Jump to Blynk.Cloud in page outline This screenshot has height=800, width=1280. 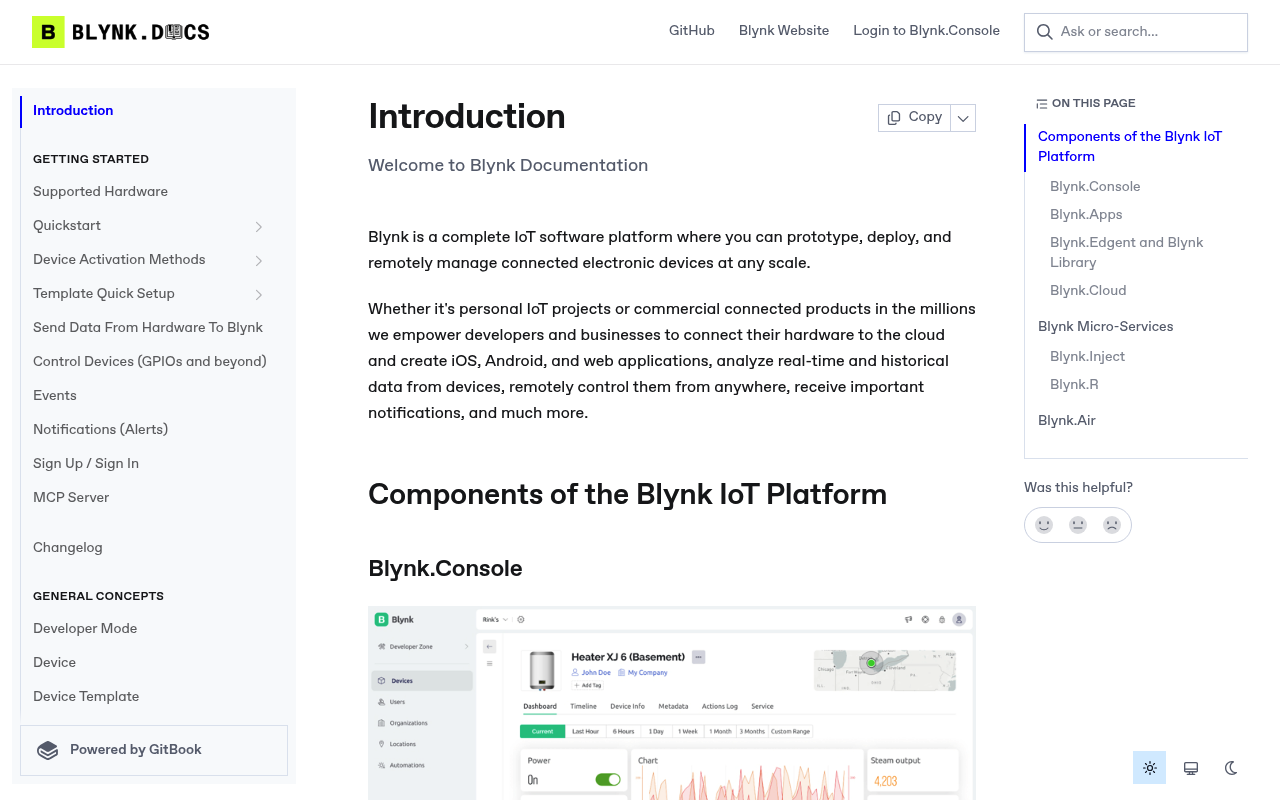pos(1088,291)
